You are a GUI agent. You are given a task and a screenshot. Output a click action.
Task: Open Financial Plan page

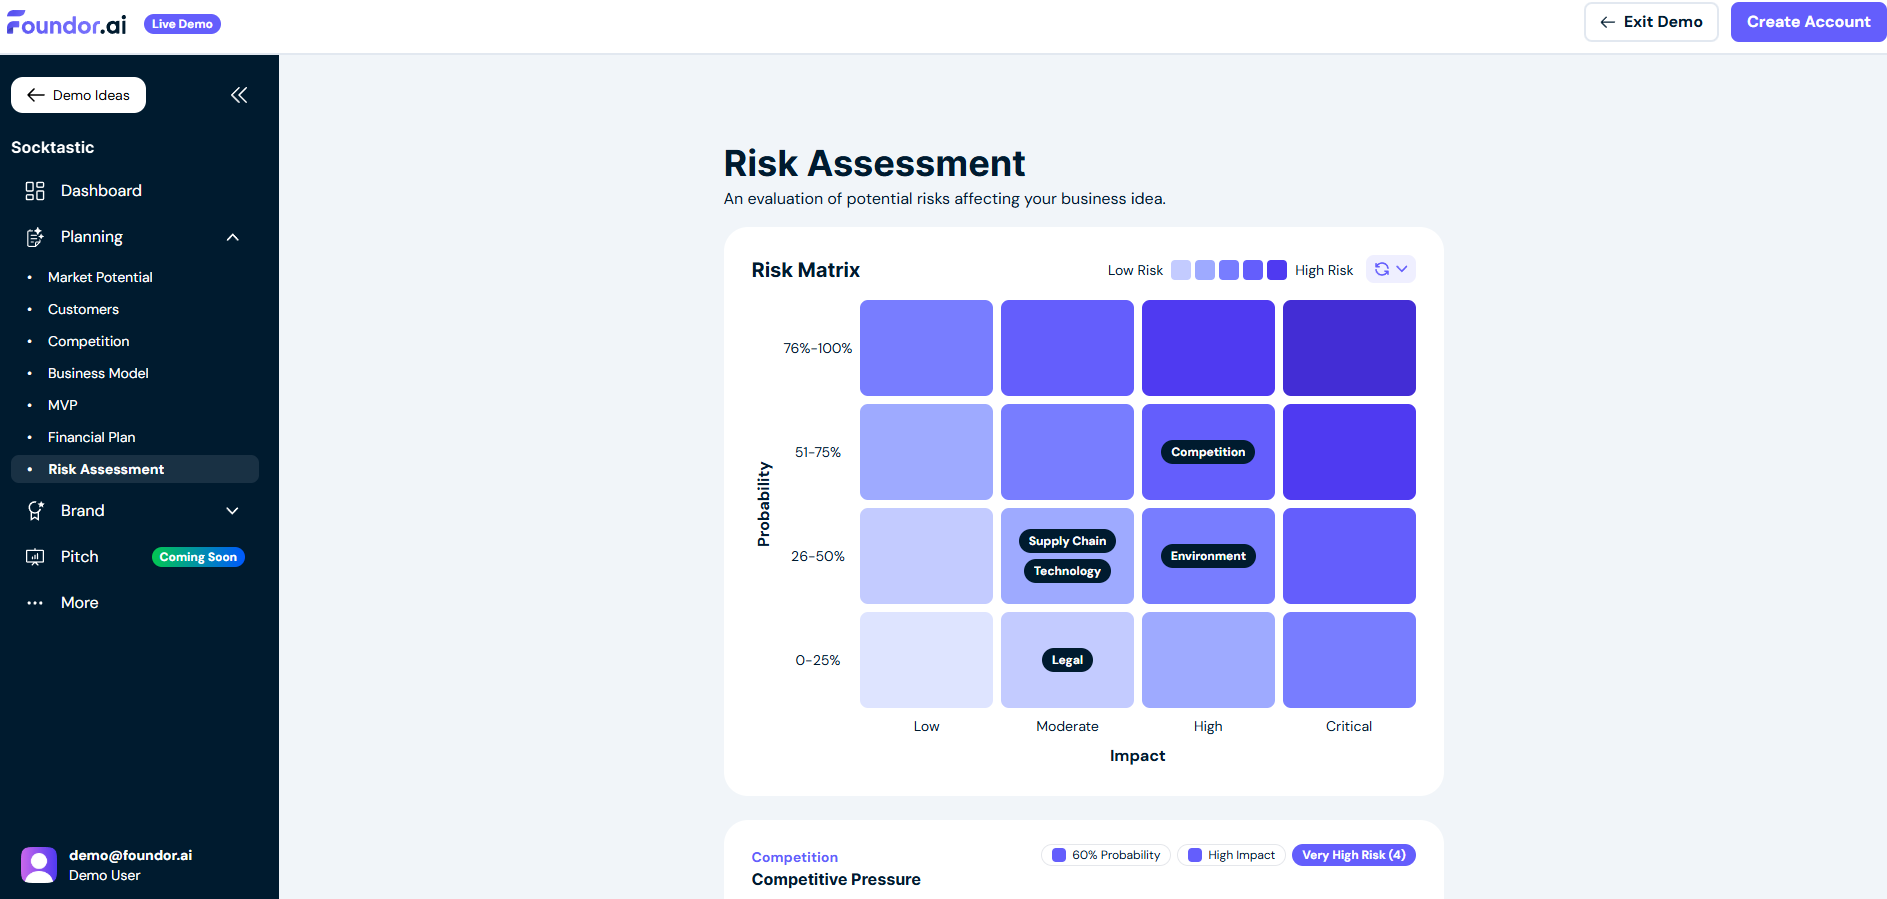[x=92, y=437]
